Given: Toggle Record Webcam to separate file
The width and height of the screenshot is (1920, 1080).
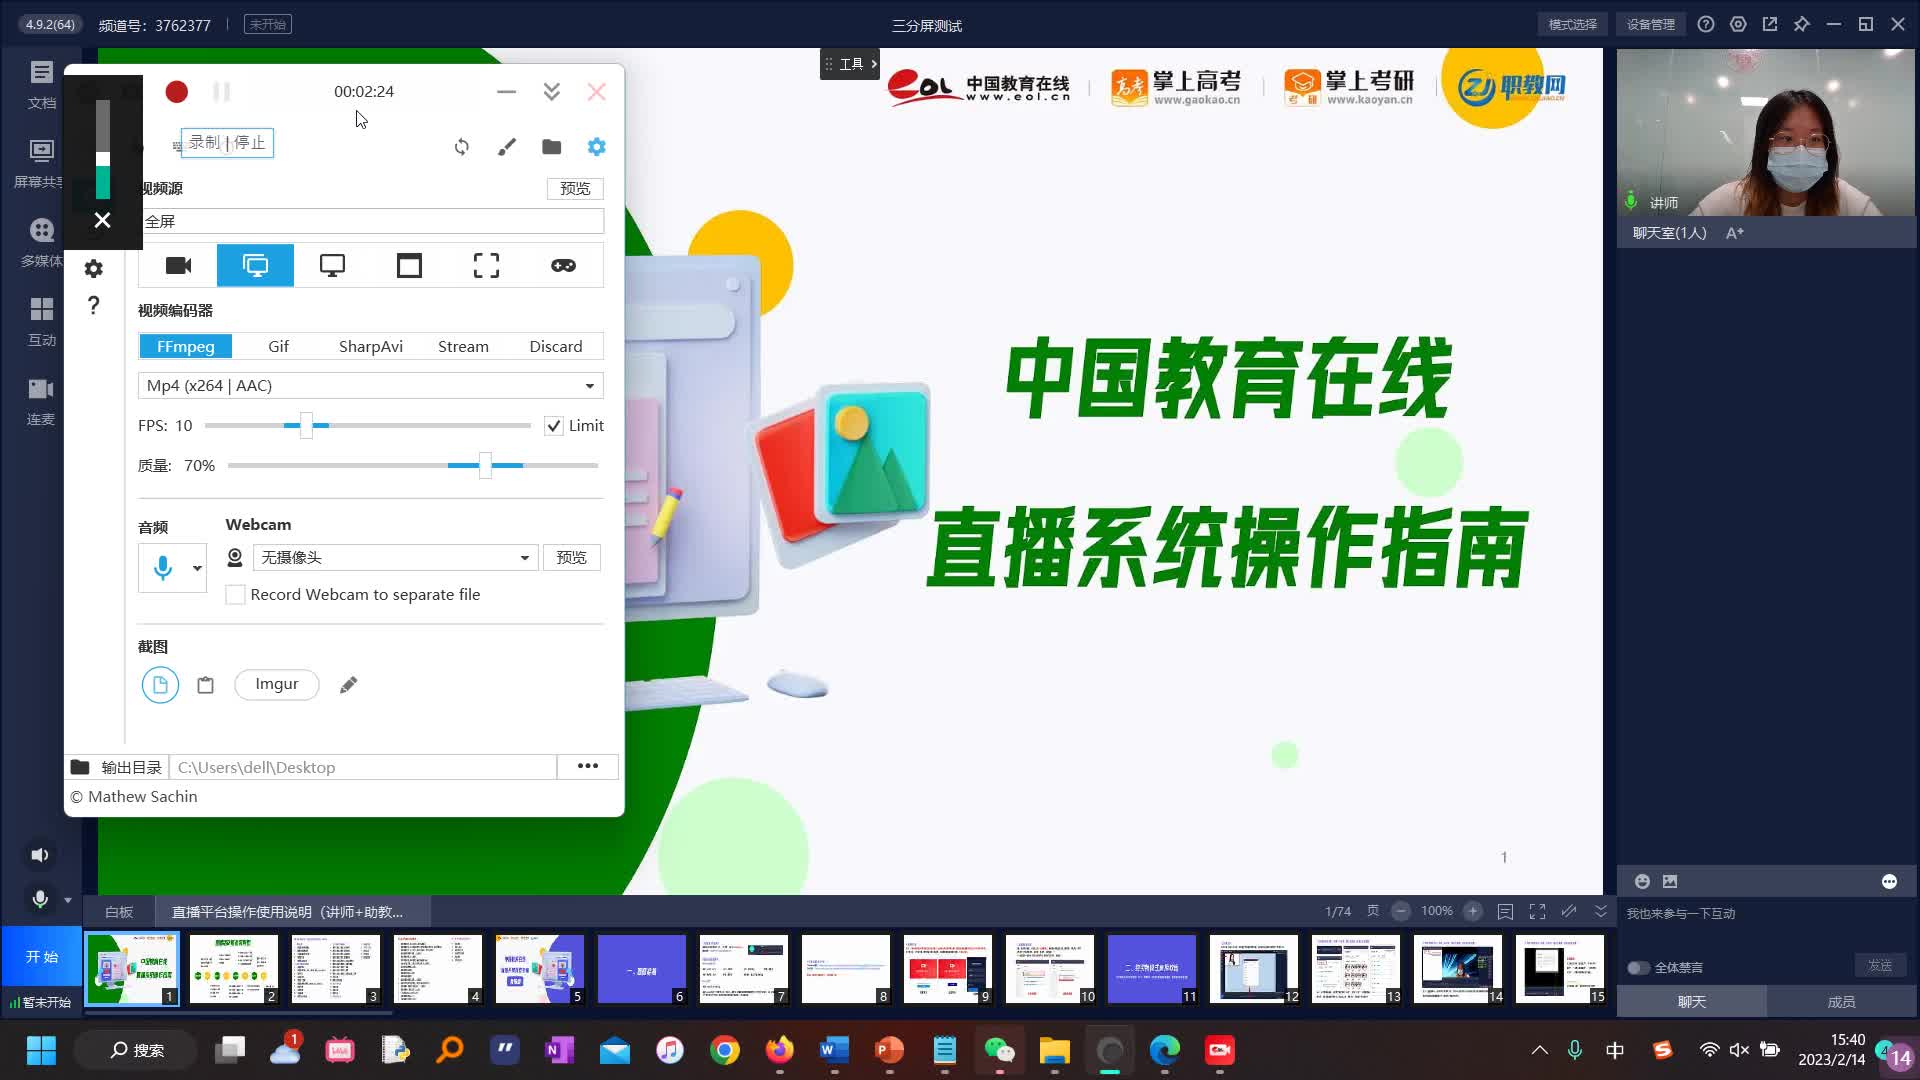Looking at the screenshot, I should tap(236, 595).
